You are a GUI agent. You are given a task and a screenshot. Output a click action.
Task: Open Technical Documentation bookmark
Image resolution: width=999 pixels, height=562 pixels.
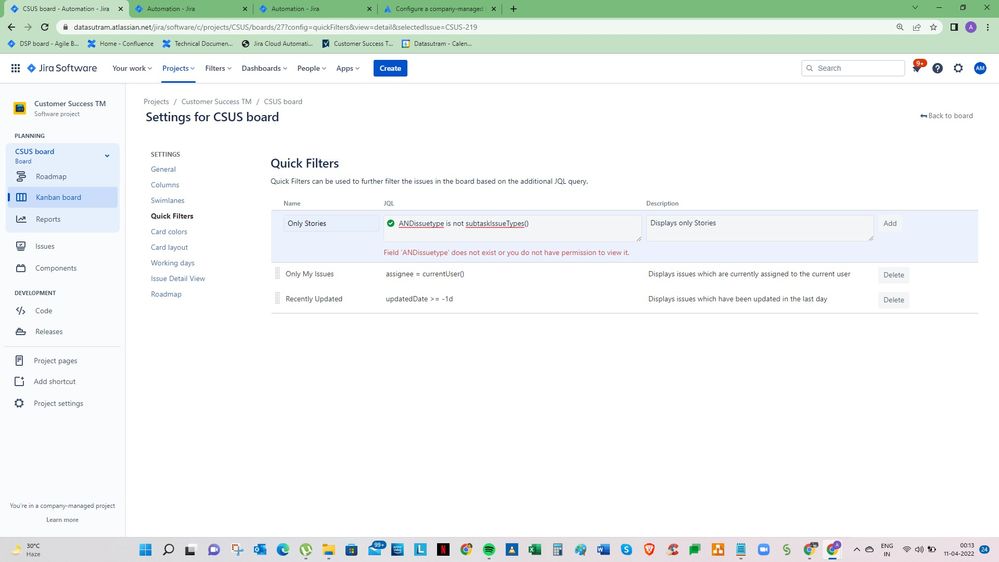click(x=198, y=43)
